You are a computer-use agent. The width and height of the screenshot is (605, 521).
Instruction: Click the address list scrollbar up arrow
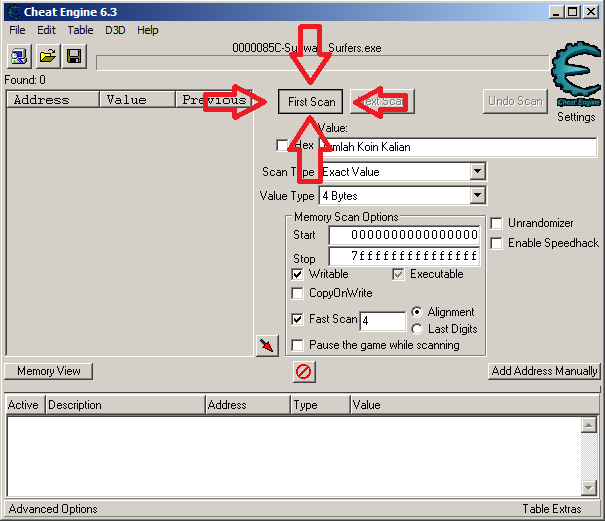pos(588,425)
